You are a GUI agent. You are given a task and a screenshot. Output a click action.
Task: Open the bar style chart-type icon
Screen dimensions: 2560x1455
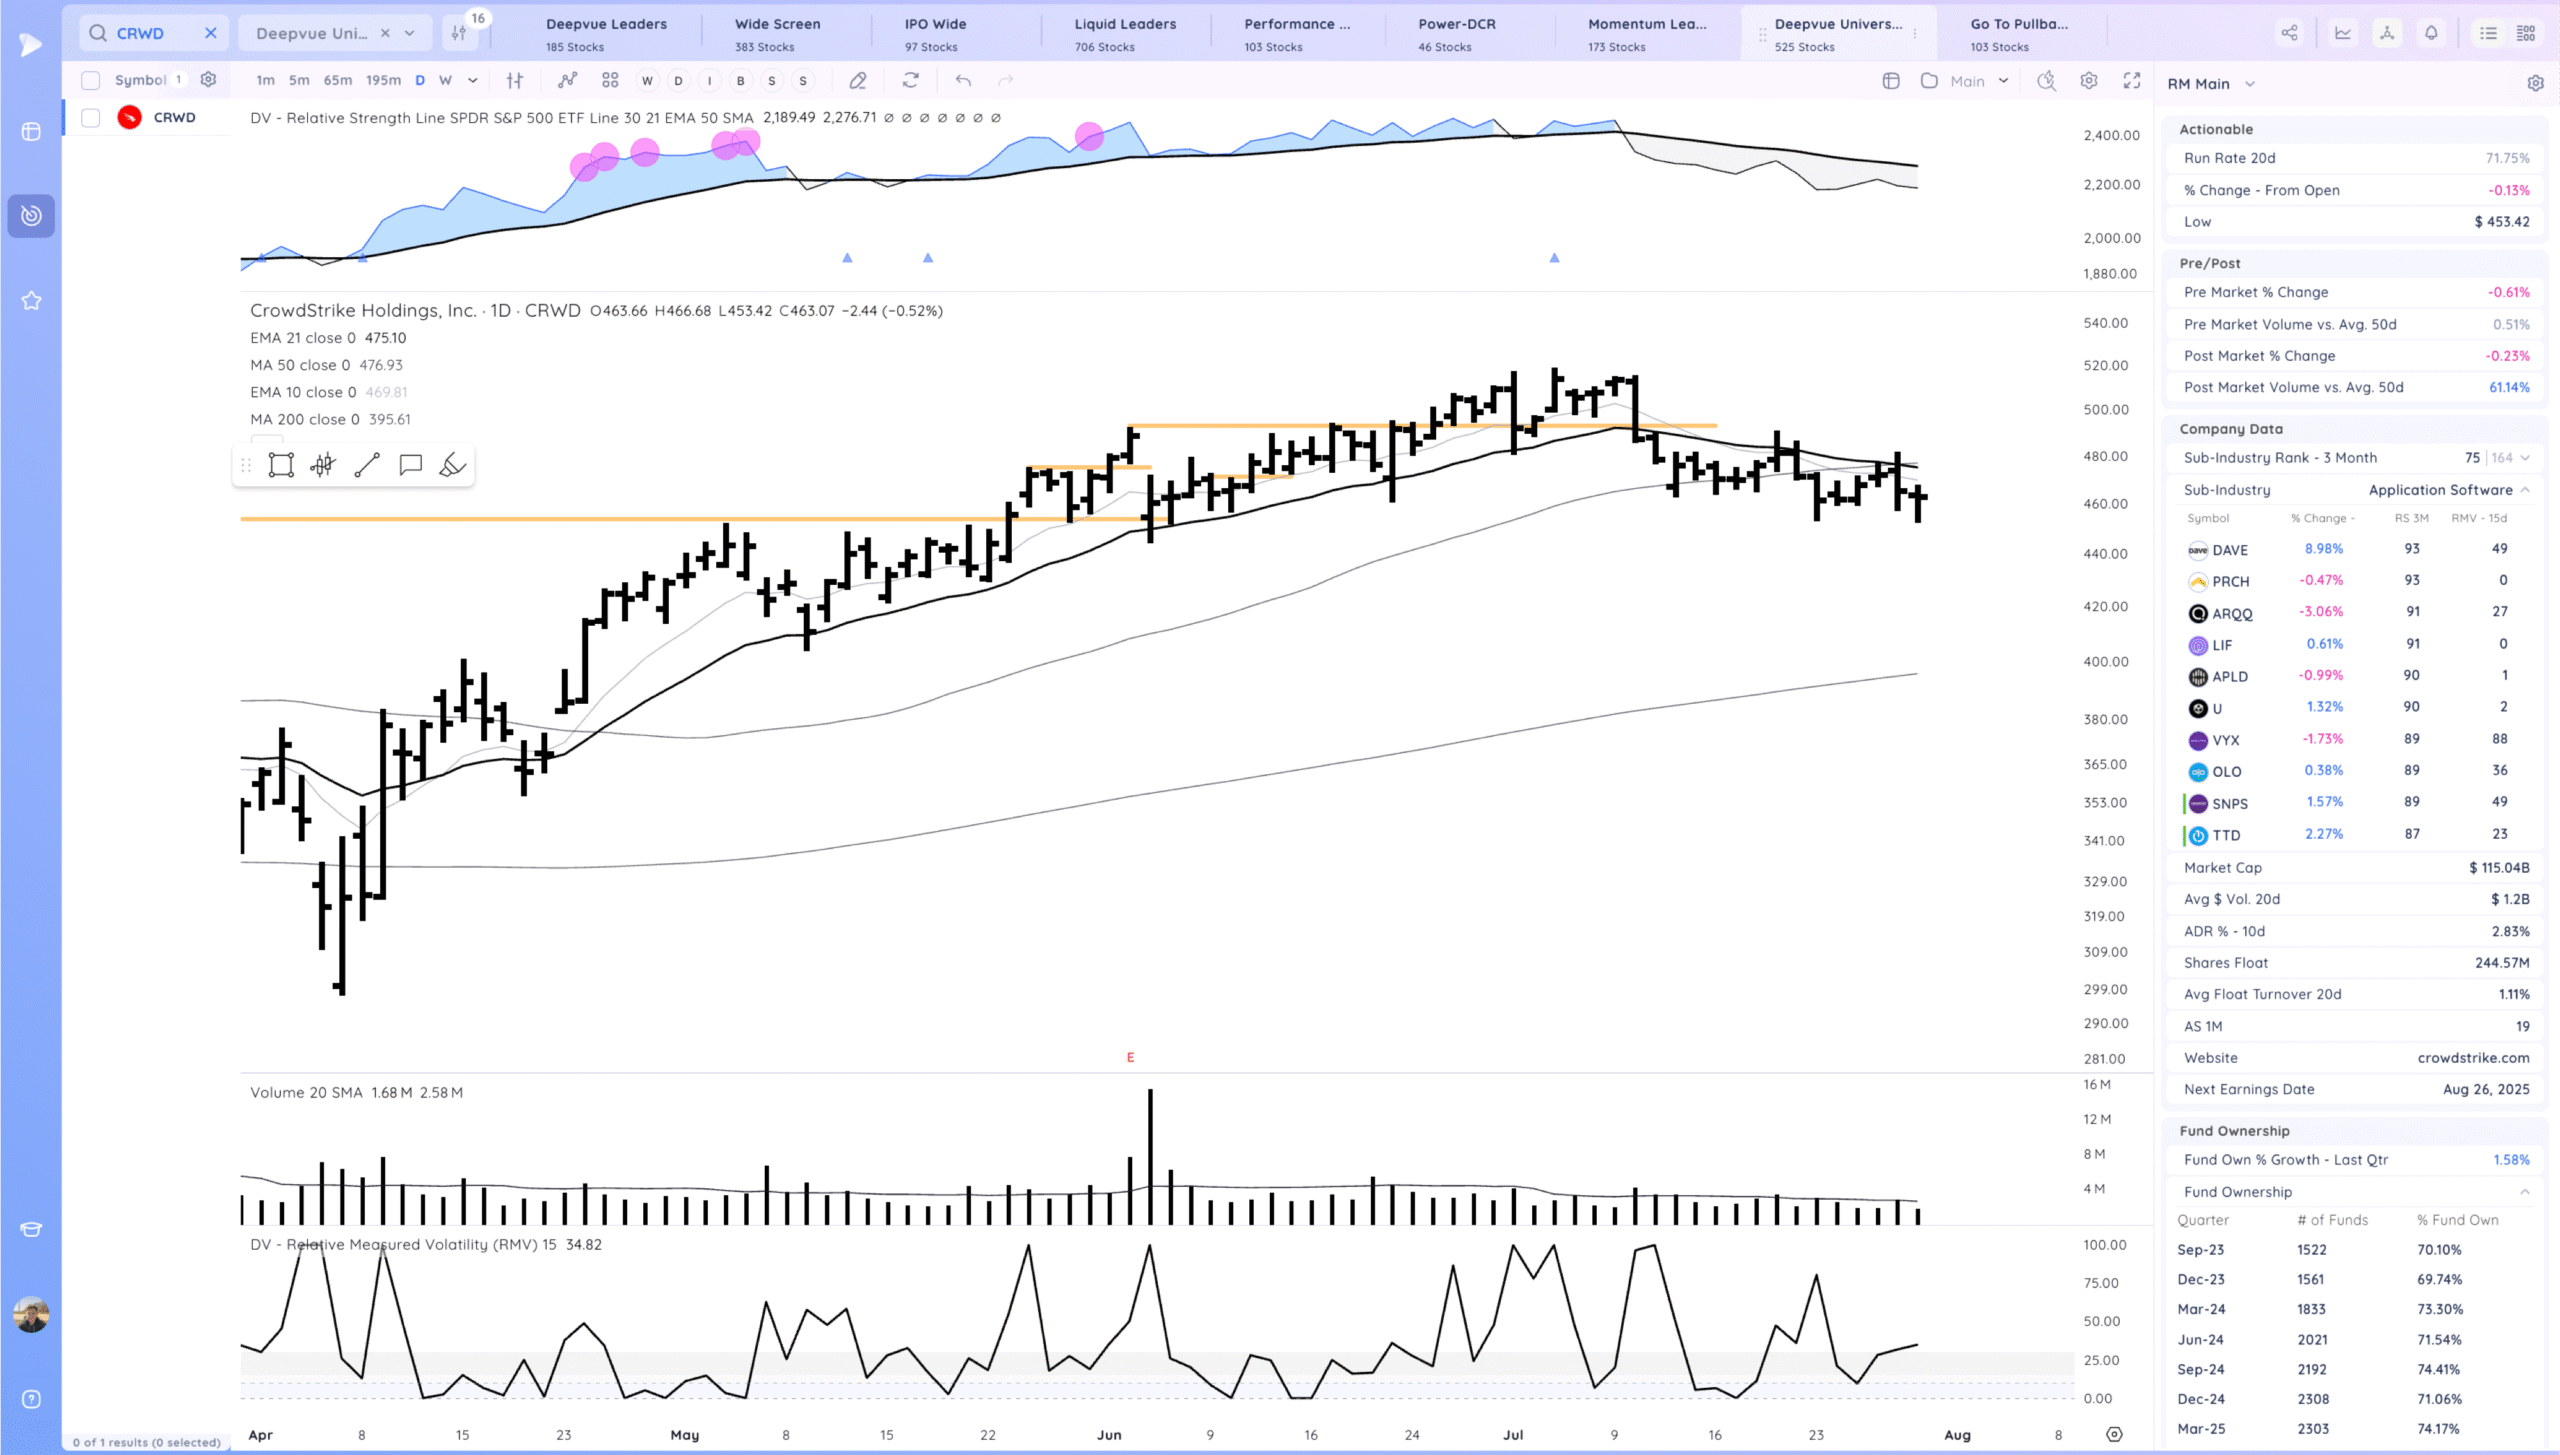pyautogui.click(x=514, y=80)
